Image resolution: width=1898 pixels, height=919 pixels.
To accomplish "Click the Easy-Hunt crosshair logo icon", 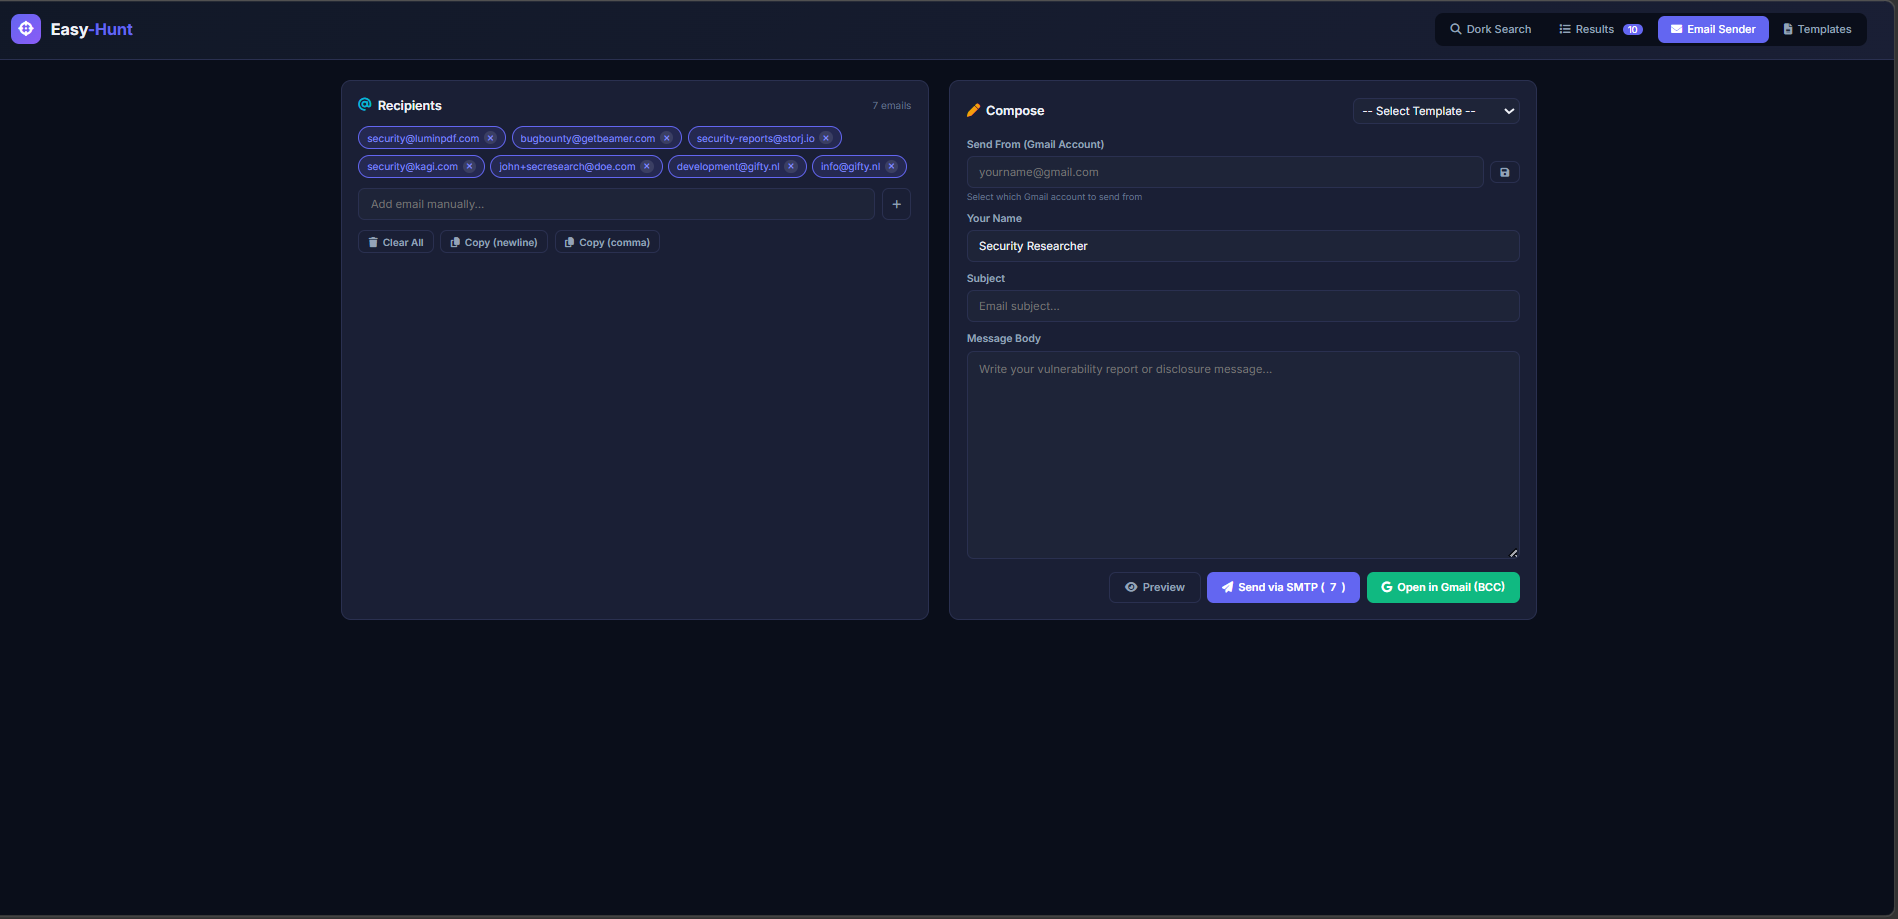I will (25, 28).
